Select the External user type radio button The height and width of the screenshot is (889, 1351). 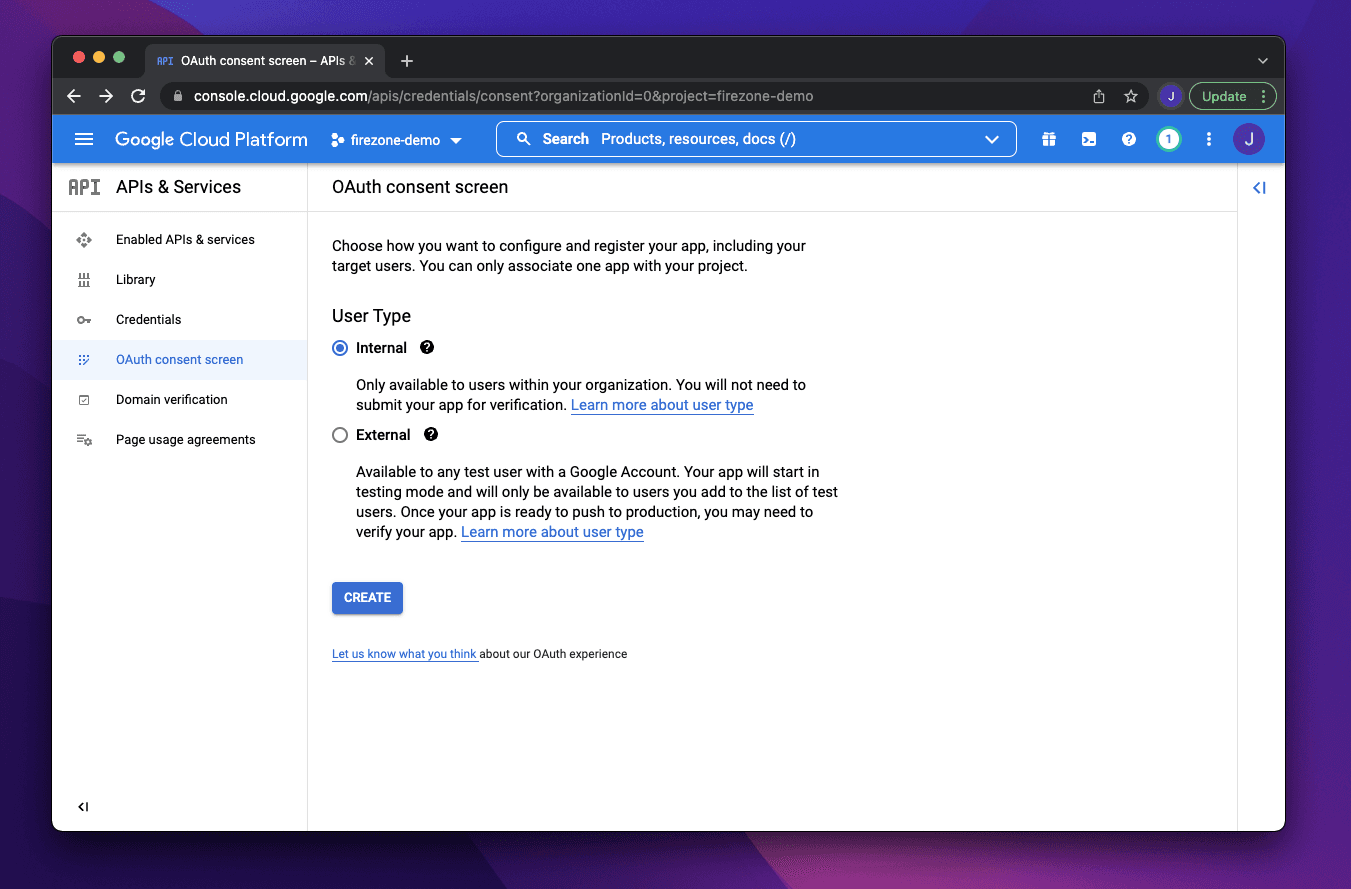(339, 434)
